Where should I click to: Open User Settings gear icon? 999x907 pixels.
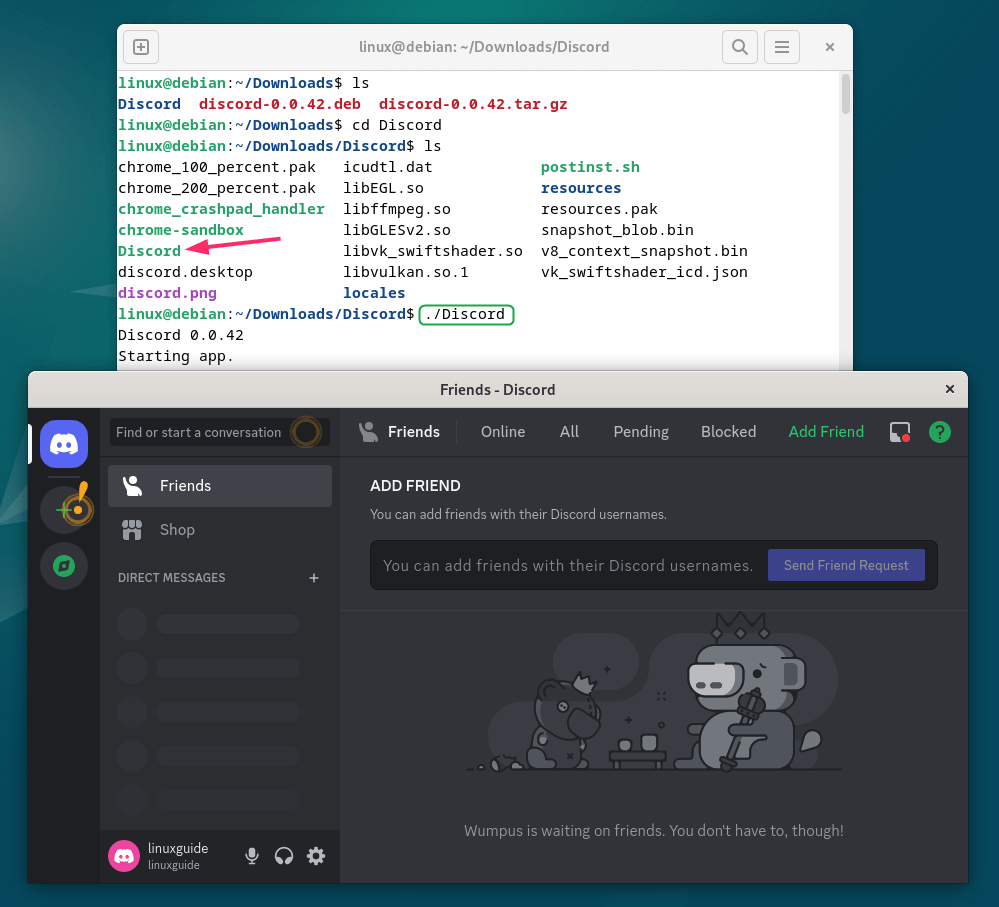pyautogui.click(x=316, y=856)
